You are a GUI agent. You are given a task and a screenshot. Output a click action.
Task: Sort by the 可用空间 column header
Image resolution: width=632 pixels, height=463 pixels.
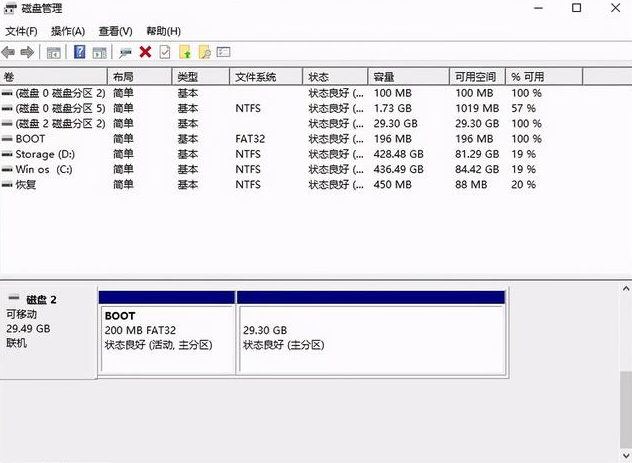[x=478, y=77]
